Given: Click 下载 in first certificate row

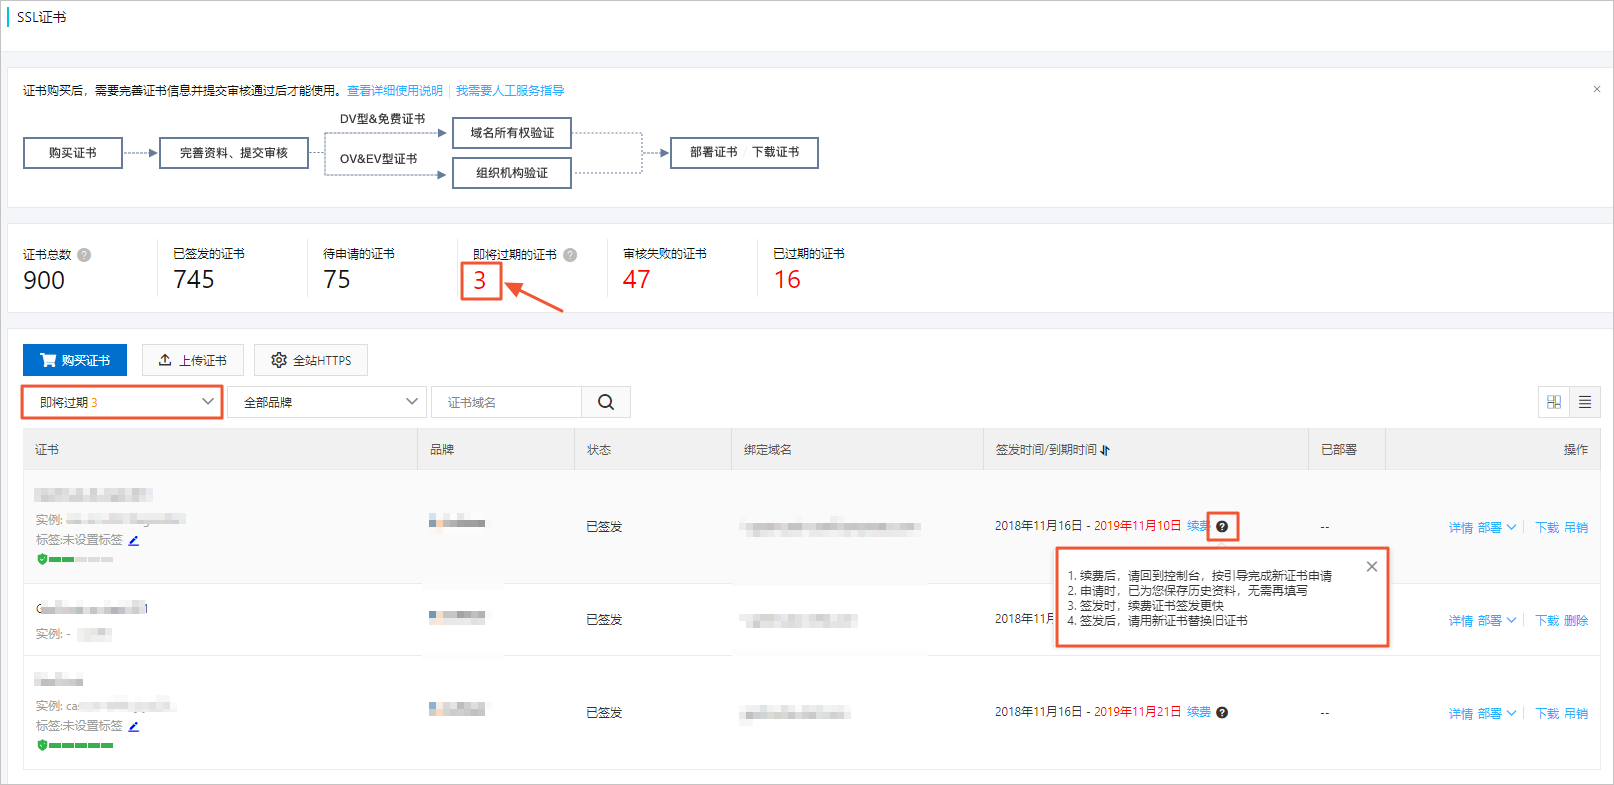Looking at the screenshot, I should 1547,527.
